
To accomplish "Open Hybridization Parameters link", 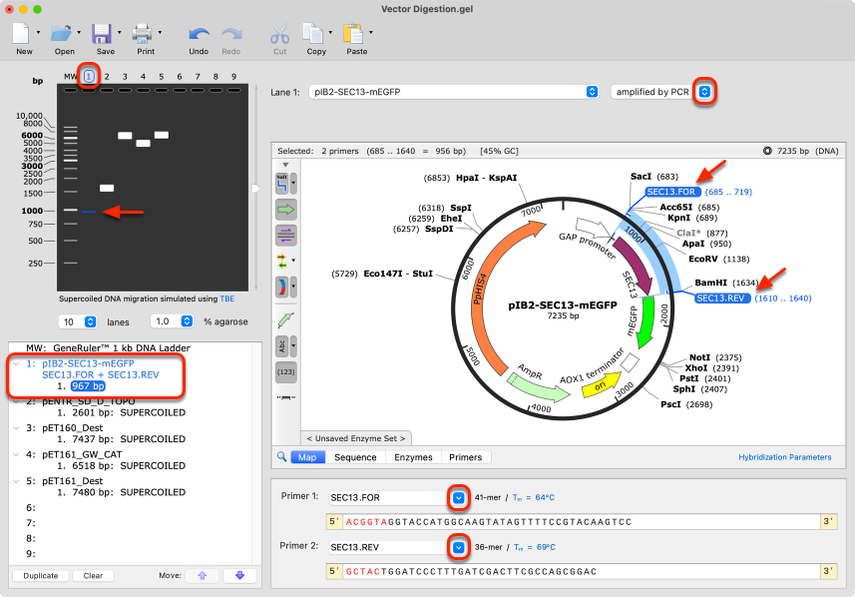I will click(785, 457).
